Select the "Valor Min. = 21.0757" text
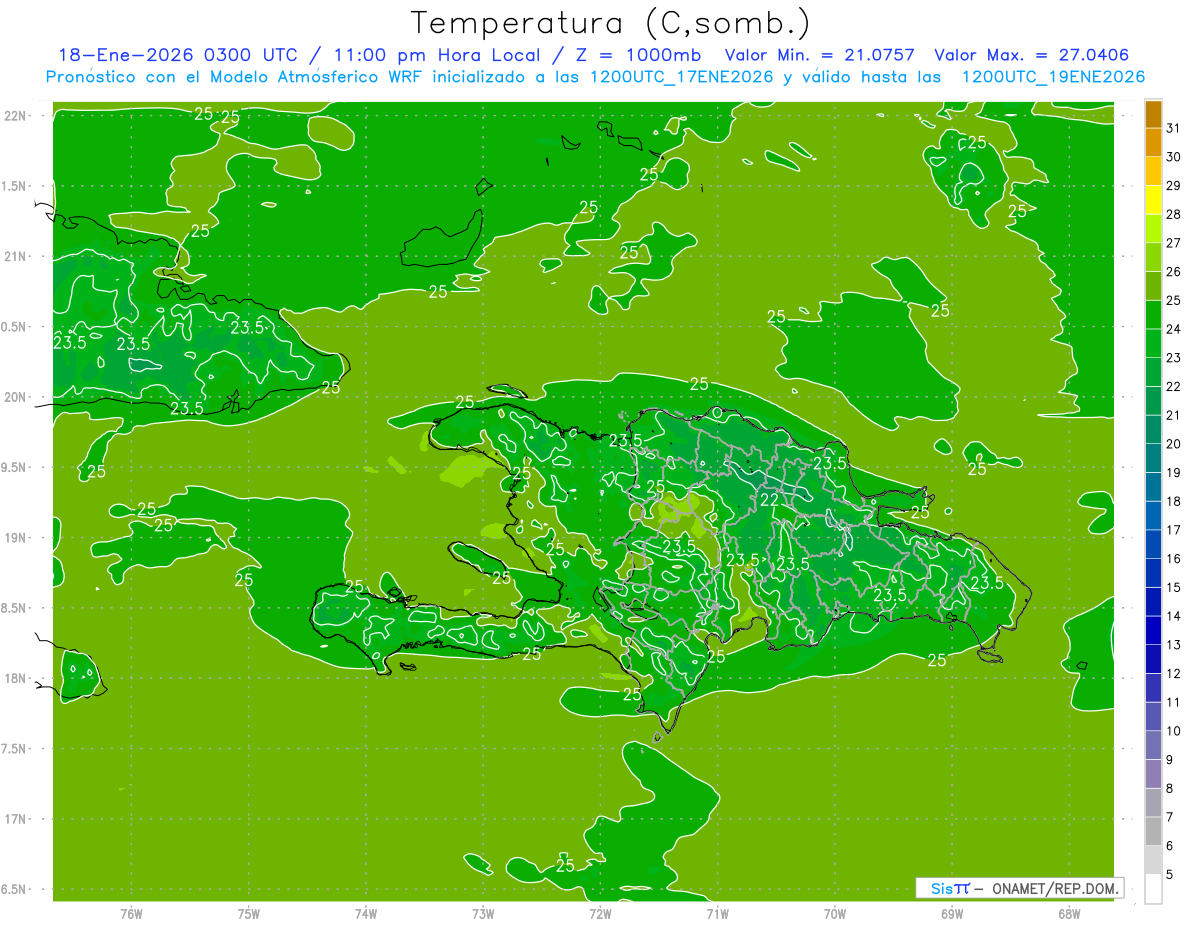 tap(819, 55)
